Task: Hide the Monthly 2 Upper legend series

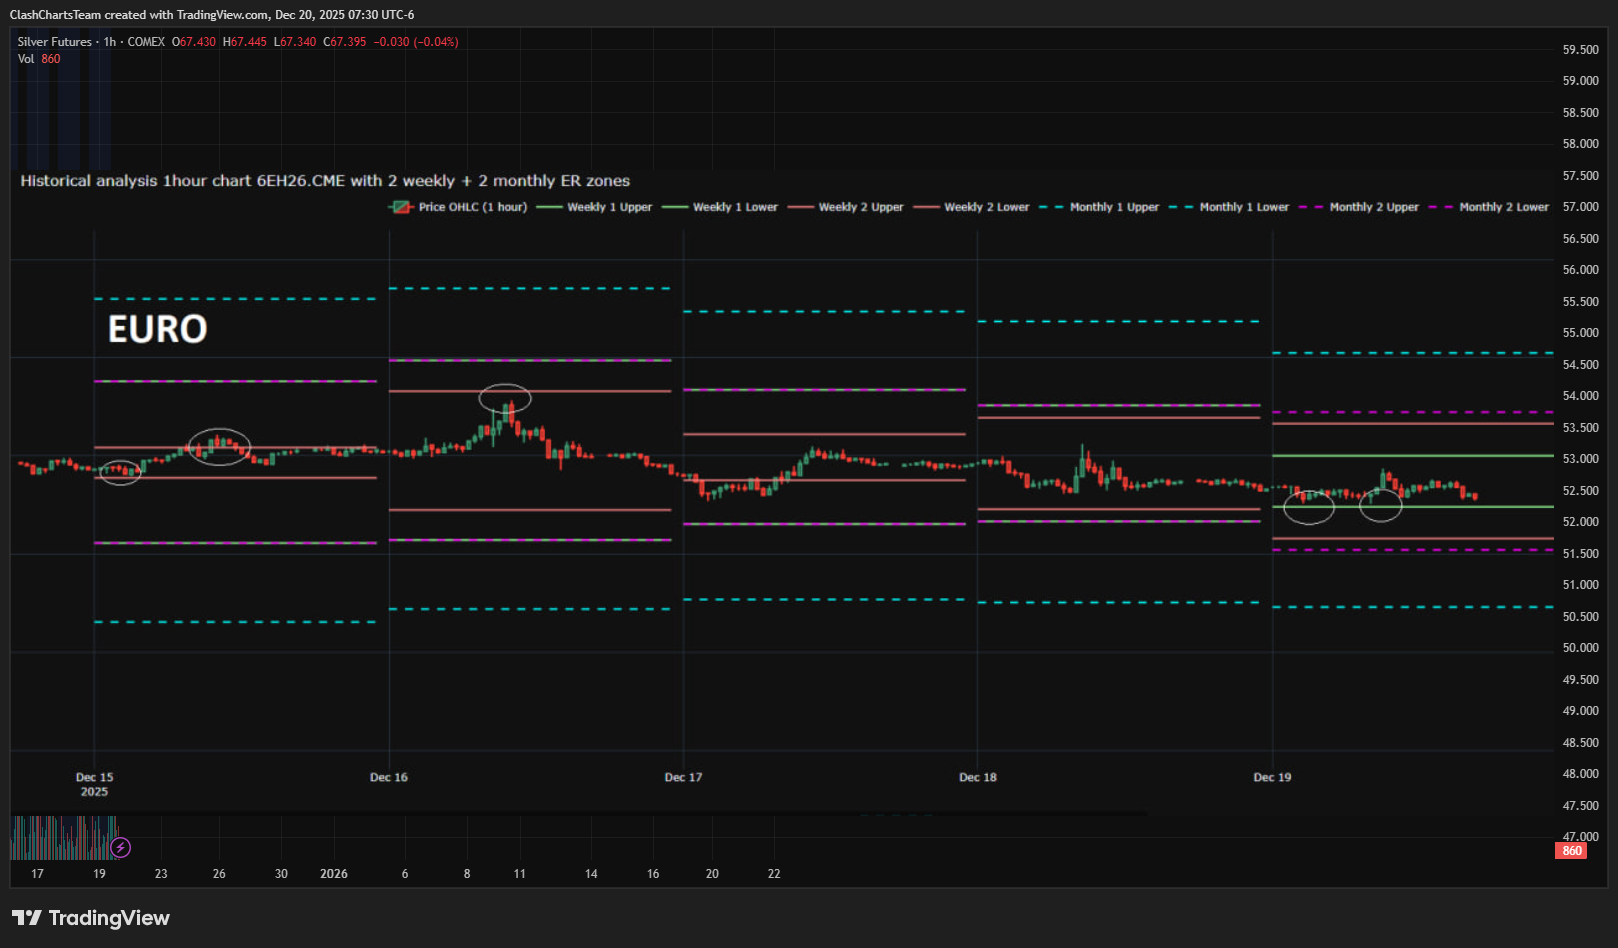Action: 1359,207
